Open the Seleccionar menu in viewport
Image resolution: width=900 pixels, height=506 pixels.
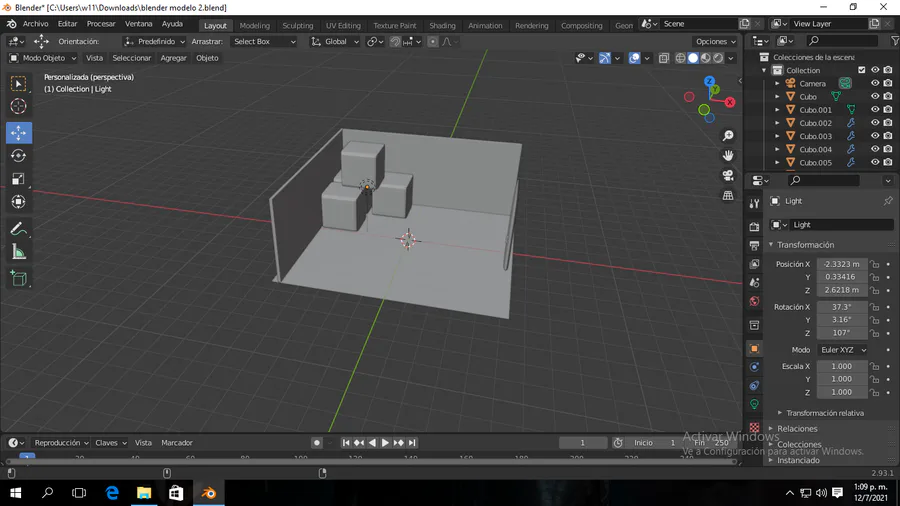[x=131, y=58]
